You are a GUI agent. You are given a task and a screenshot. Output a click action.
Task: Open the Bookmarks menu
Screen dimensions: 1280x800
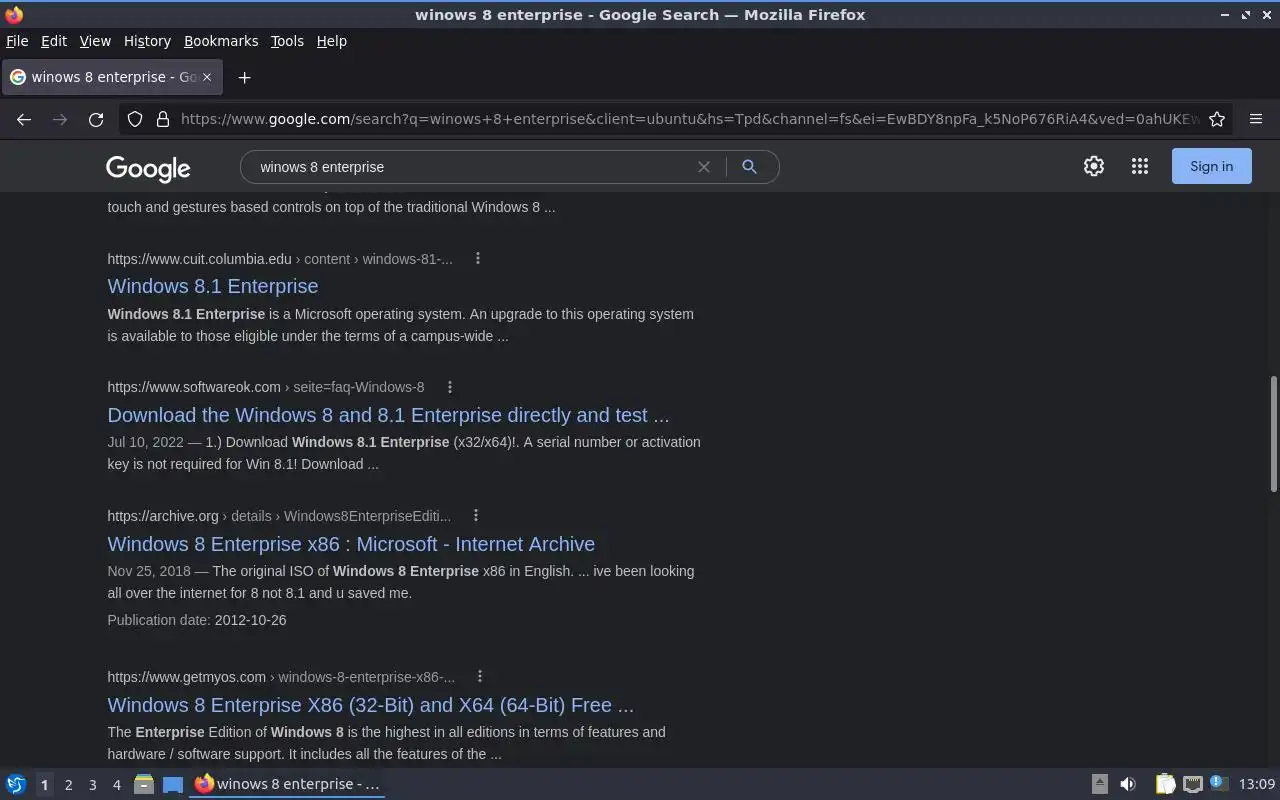pos(221,41)
